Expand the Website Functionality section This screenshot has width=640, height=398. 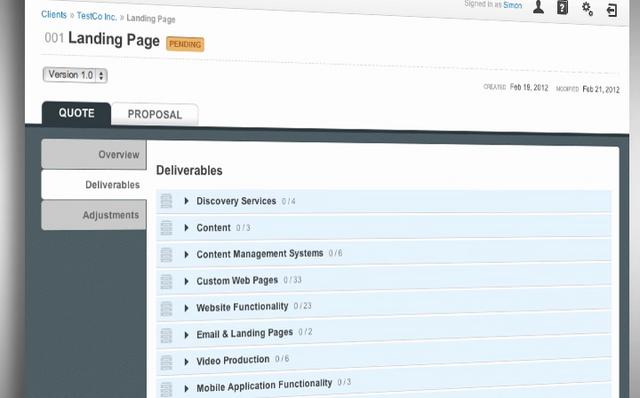[x=186, y=308]
